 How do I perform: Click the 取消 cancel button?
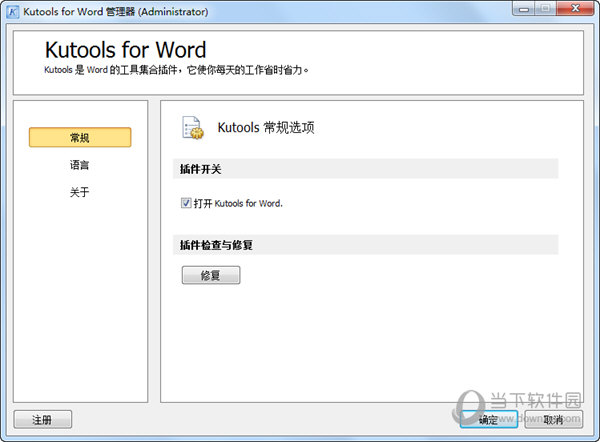point(553,419)
